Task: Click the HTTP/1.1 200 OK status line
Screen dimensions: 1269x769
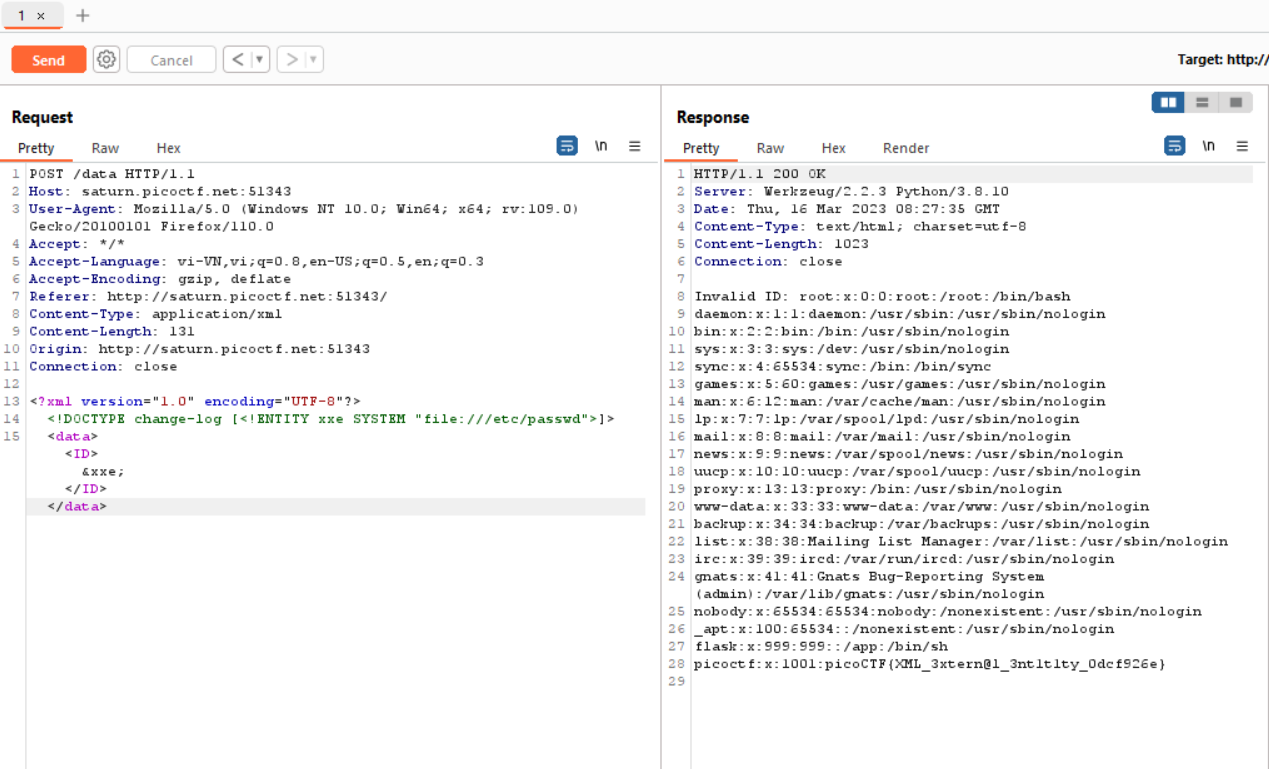Action: click(x=760, y=174)
